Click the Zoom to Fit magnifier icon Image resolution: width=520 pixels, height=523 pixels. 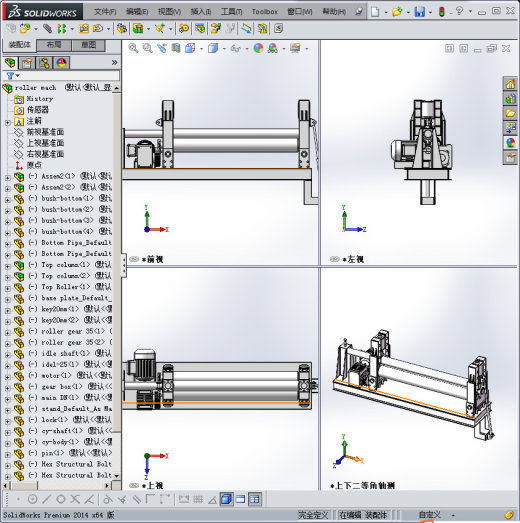click(133, 48)
